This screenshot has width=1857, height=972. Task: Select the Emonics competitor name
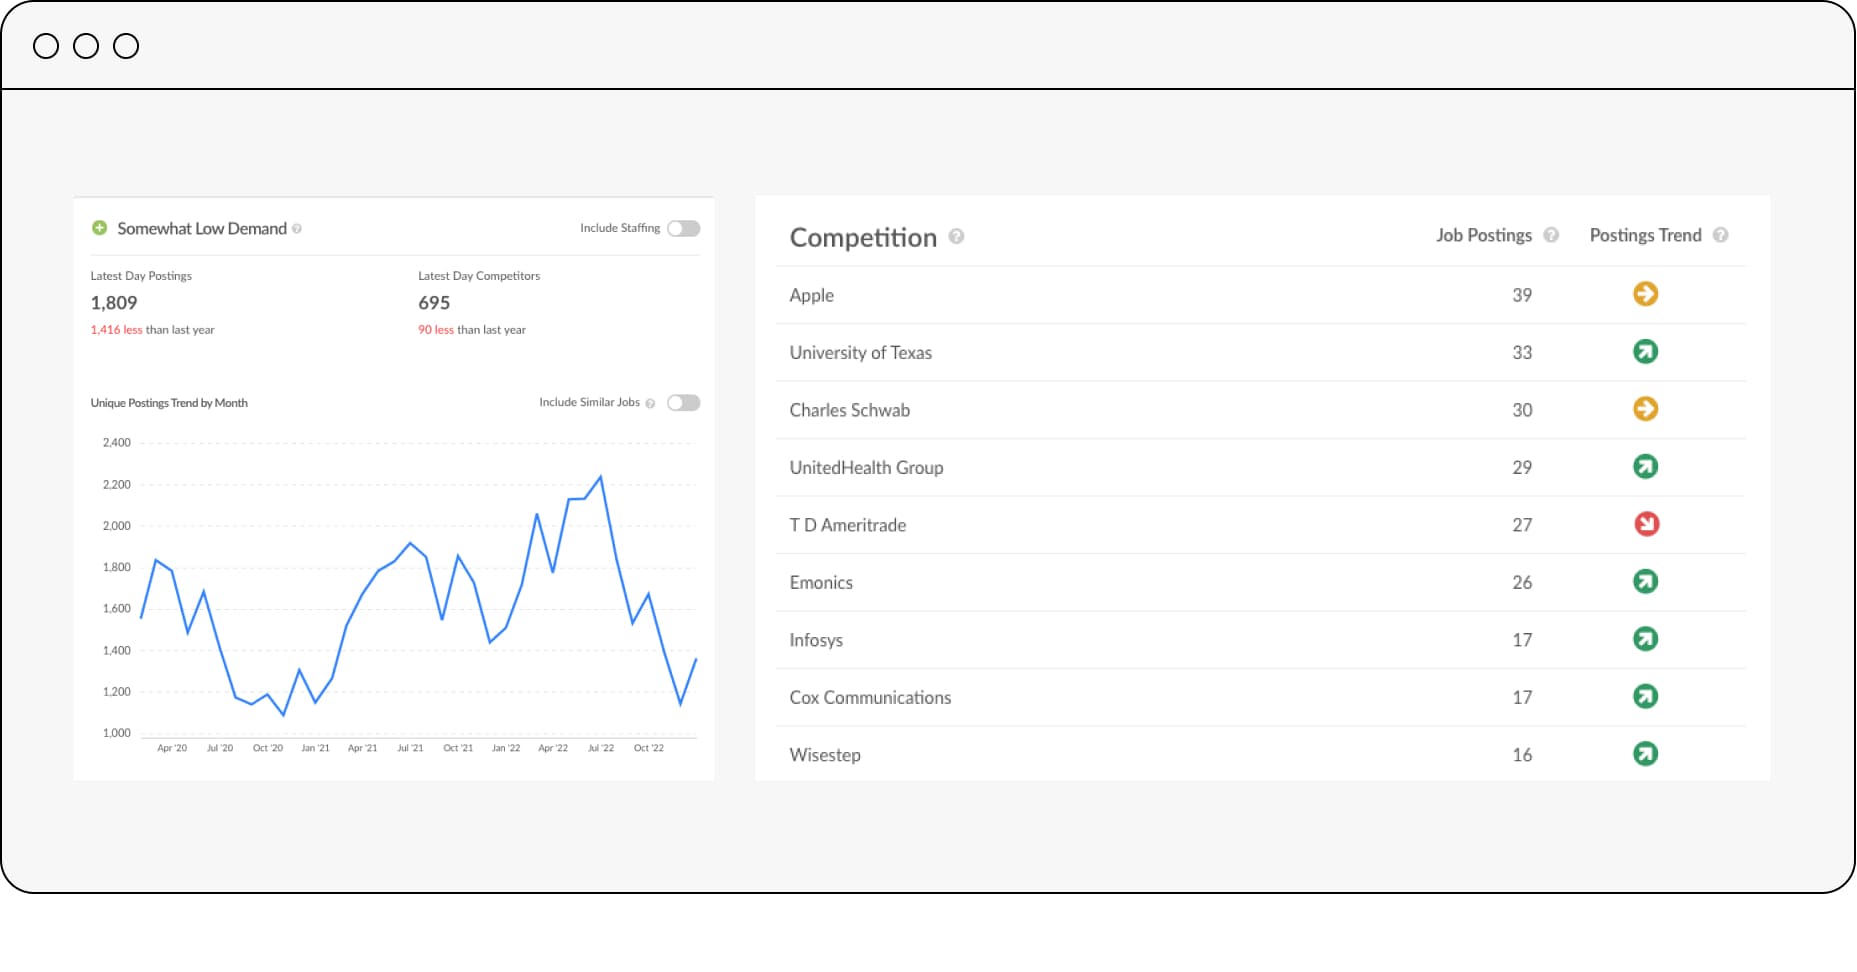pyautogui.click(x=821, y=583)
